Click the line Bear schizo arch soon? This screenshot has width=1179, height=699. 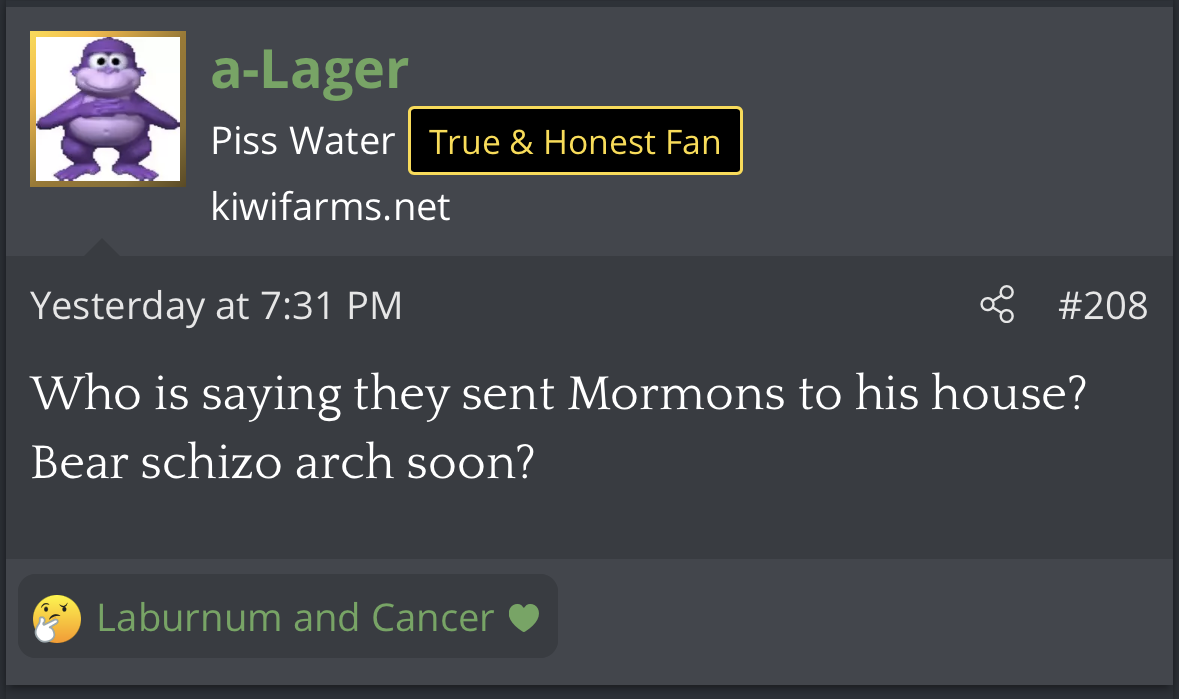coord(283,461)
